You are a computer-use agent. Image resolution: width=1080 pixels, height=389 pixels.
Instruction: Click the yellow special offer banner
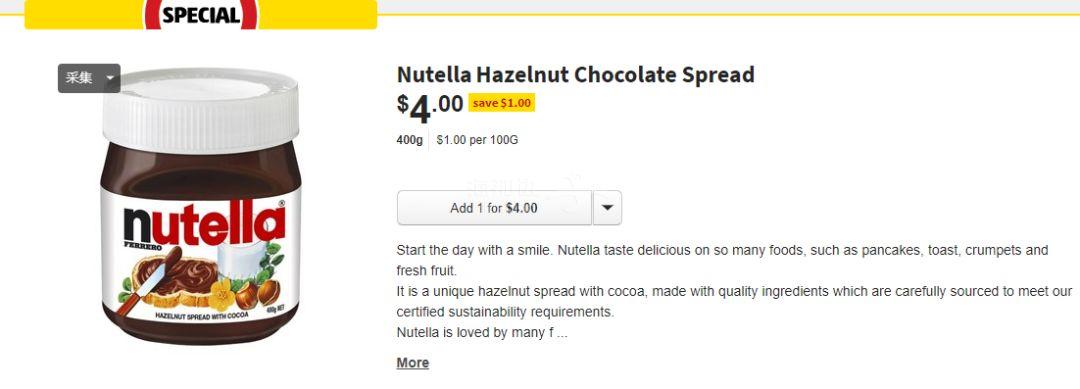(x=200, y=14)
